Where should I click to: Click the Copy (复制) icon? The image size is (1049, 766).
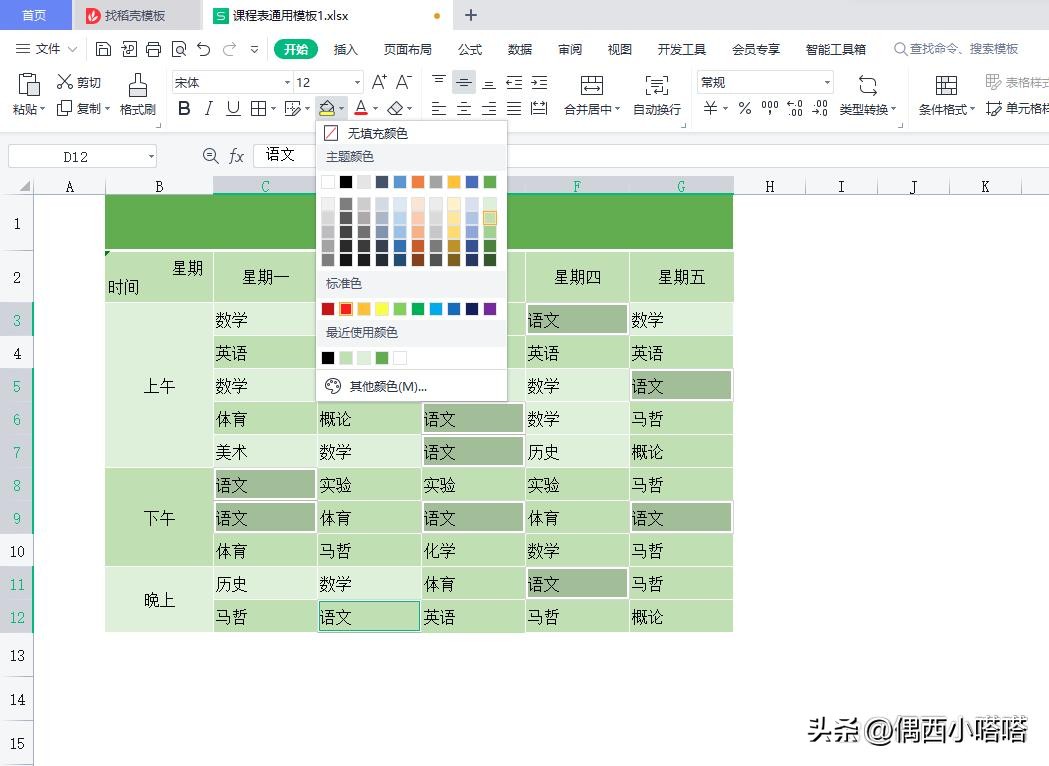[64, 108]
